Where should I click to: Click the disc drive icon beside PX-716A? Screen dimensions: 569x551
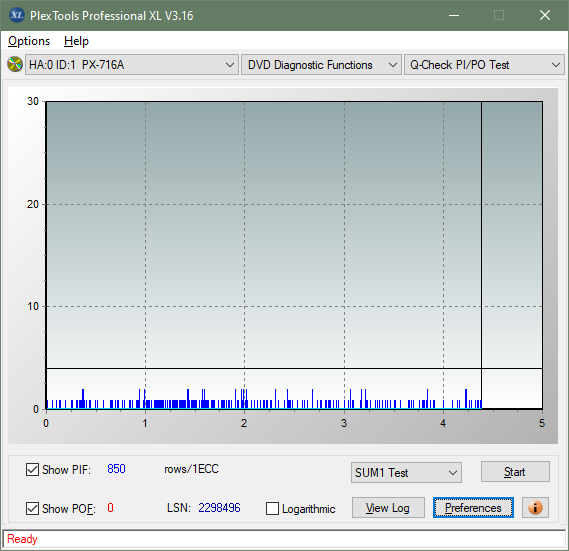click(15, 65)
